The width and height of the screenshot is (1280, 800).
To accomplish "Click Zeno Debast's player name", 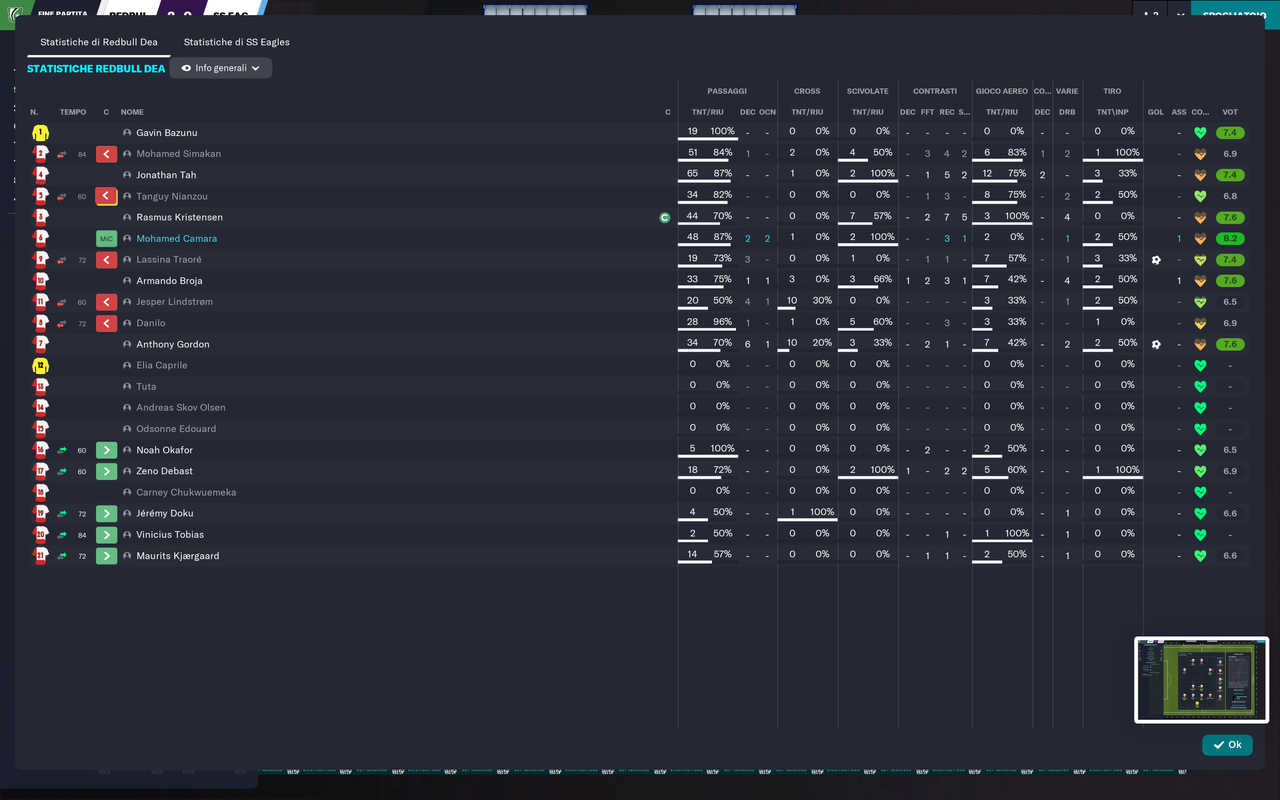I will [165, 472].
